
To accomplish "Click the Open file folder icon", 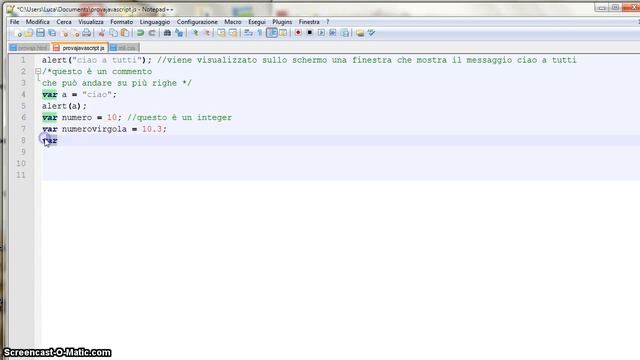I will [x=29, y=33].
